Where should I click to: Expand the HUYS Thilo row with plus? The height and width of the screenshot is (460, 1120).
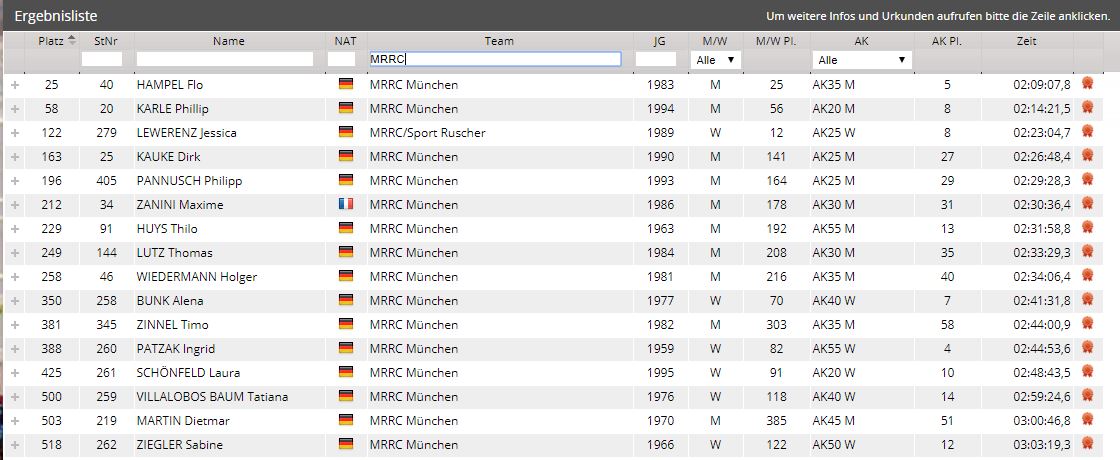15,229
